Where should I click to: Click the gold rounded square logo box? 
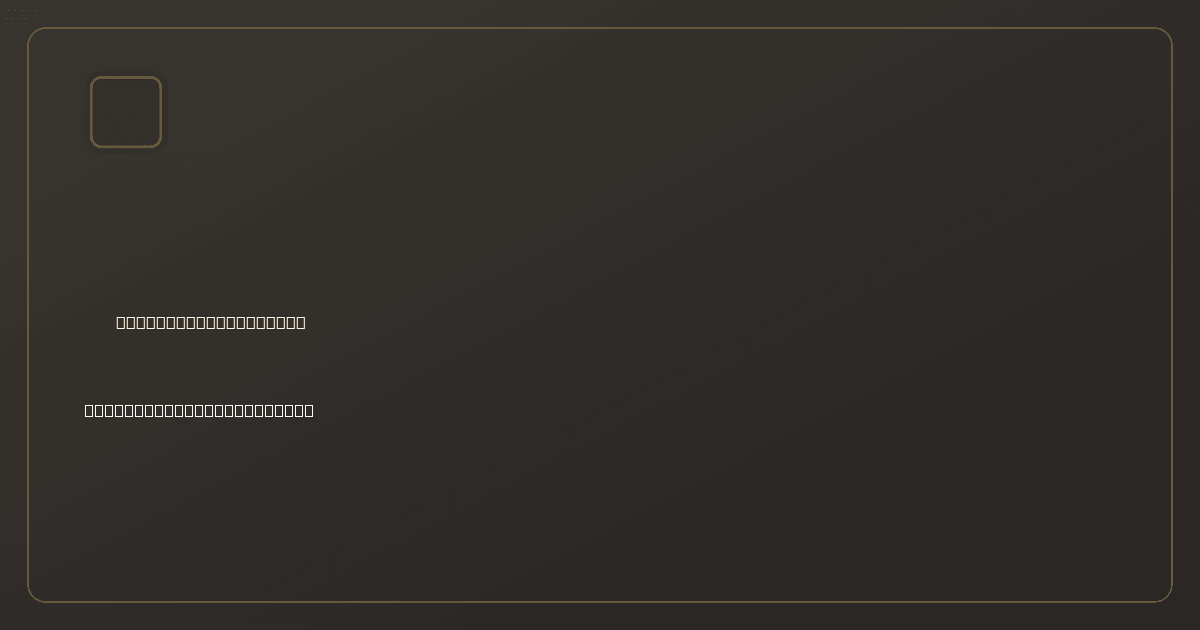coord(126,112)
